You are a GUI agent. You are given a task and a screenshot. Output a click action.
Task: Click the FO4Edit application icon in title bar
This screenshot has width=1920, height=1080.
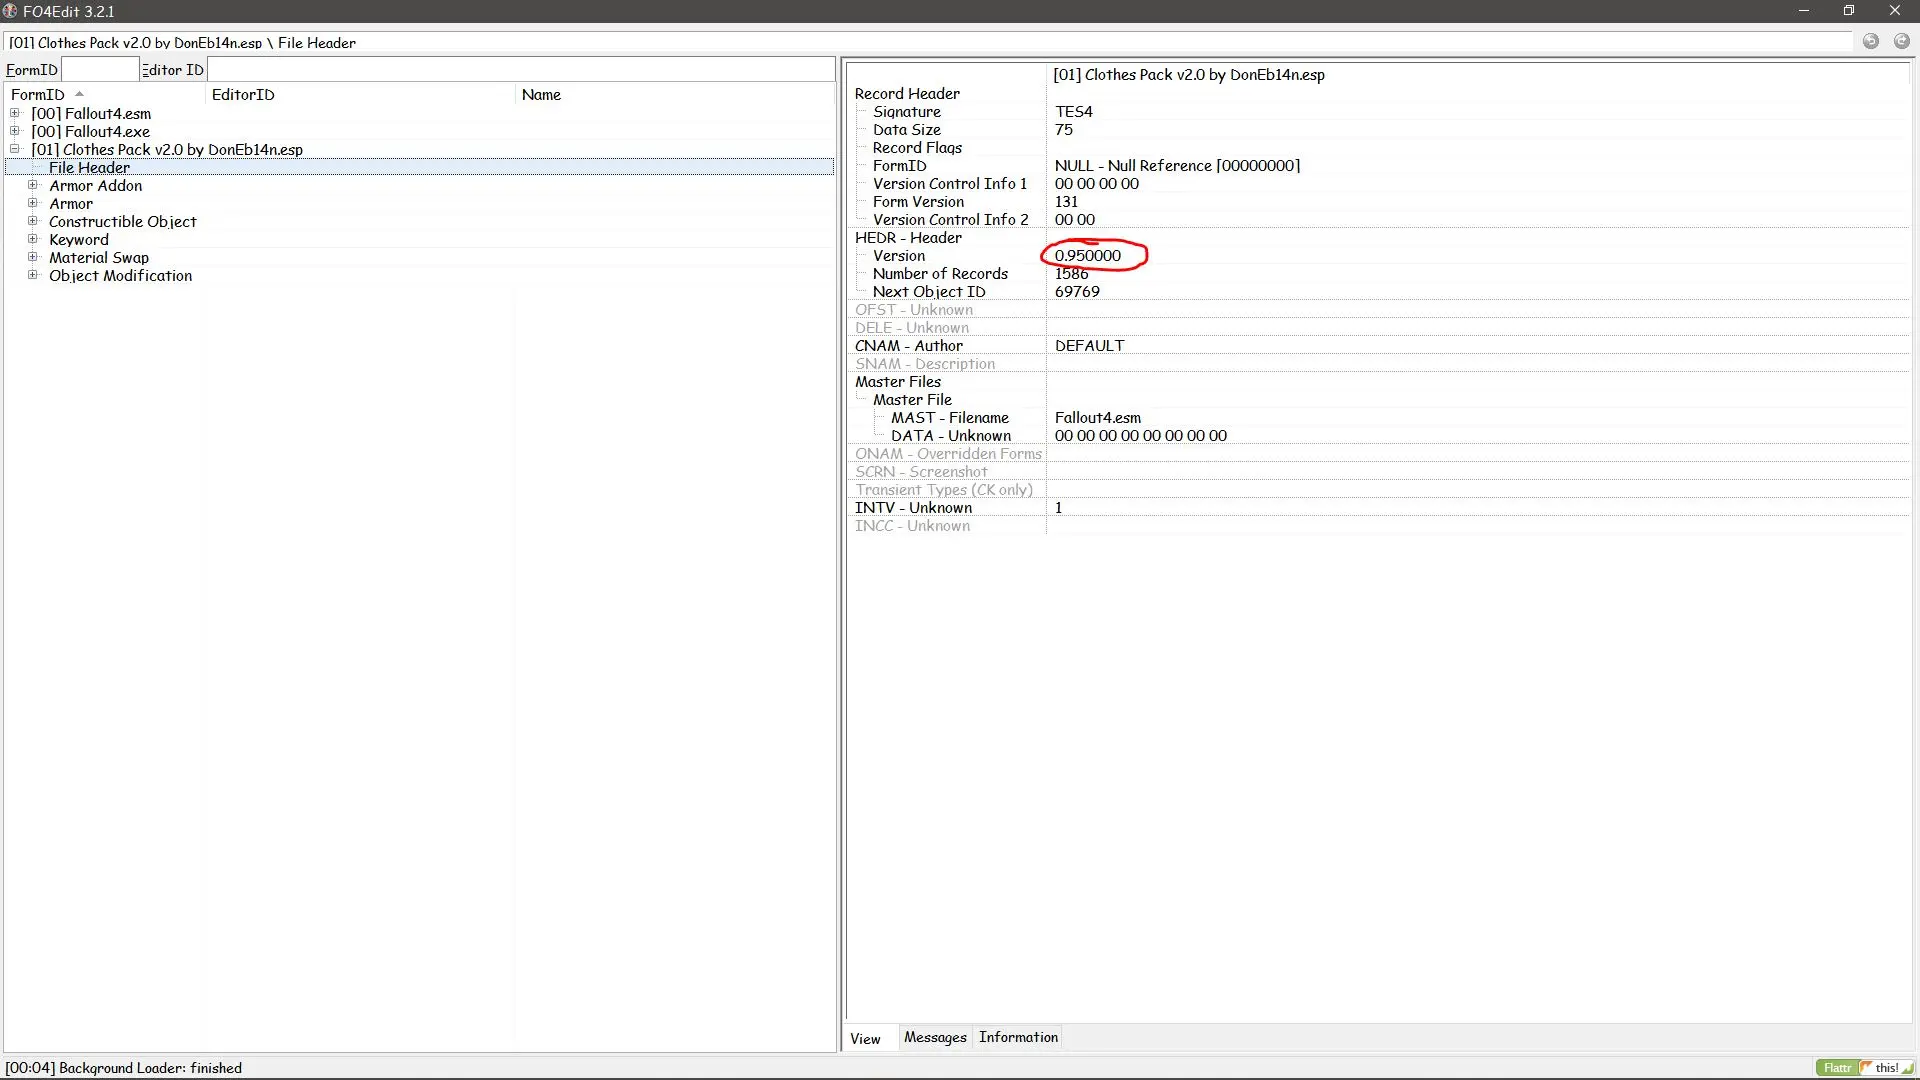click(10, 11)
